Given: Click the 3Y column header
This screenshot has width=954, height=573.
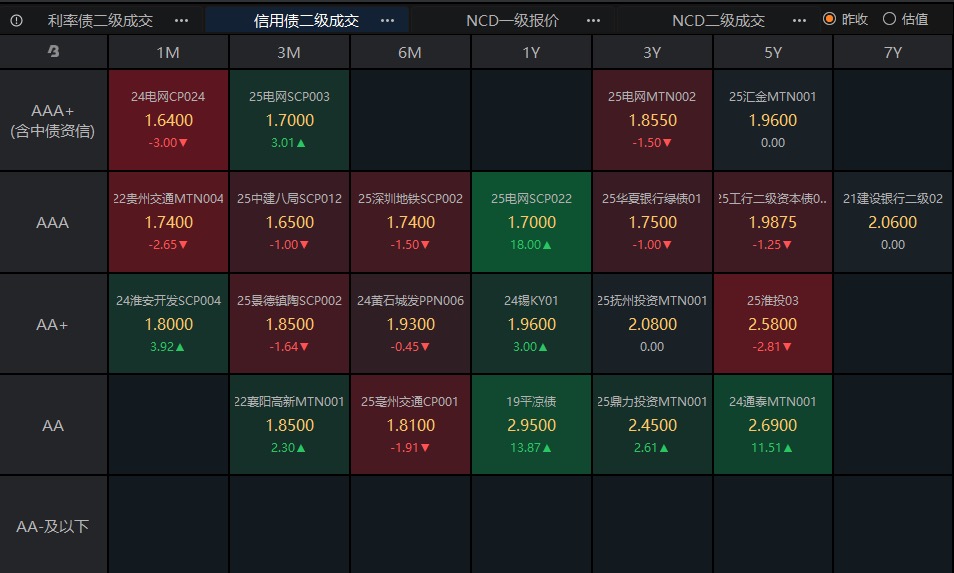Looking at the screenshot, I should [x=652, y=52].
